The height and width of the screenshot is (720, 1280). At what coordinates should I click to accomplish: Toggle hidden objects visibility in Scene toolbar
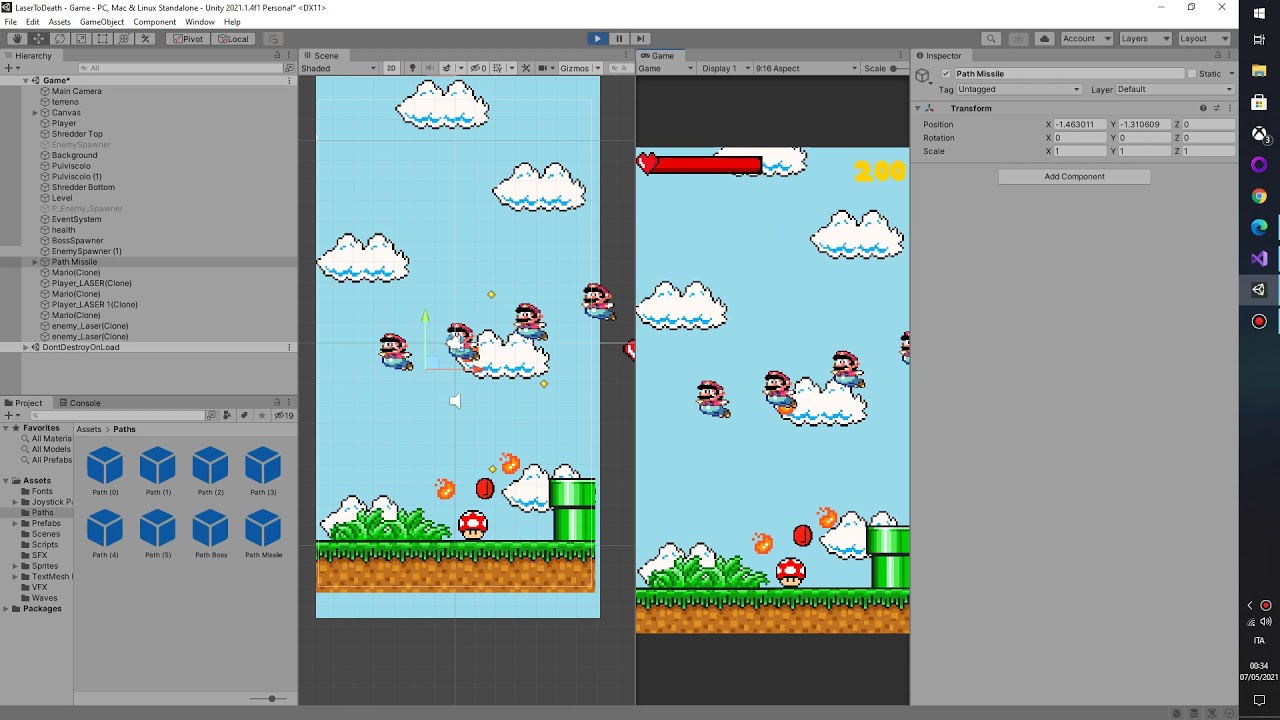[x=478, y=68]
